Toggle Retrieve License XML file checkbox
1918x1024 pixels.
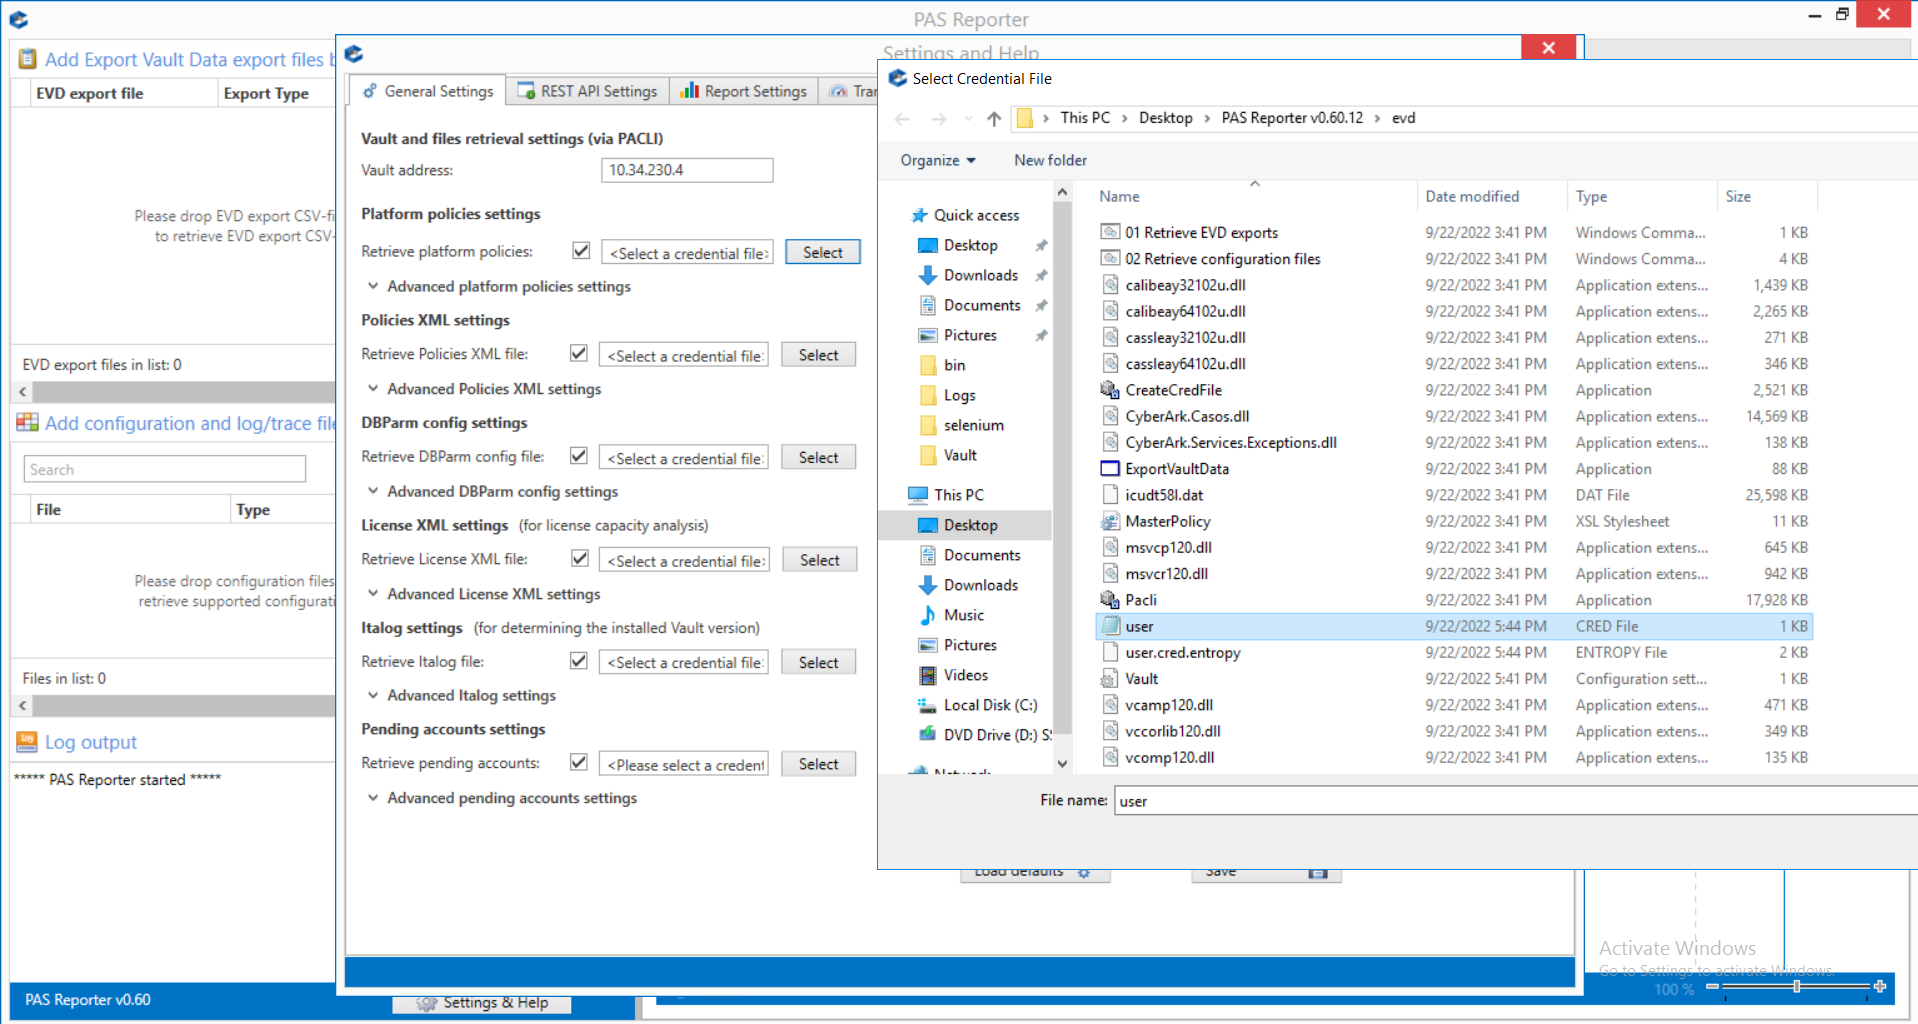(x=579, y=558)
